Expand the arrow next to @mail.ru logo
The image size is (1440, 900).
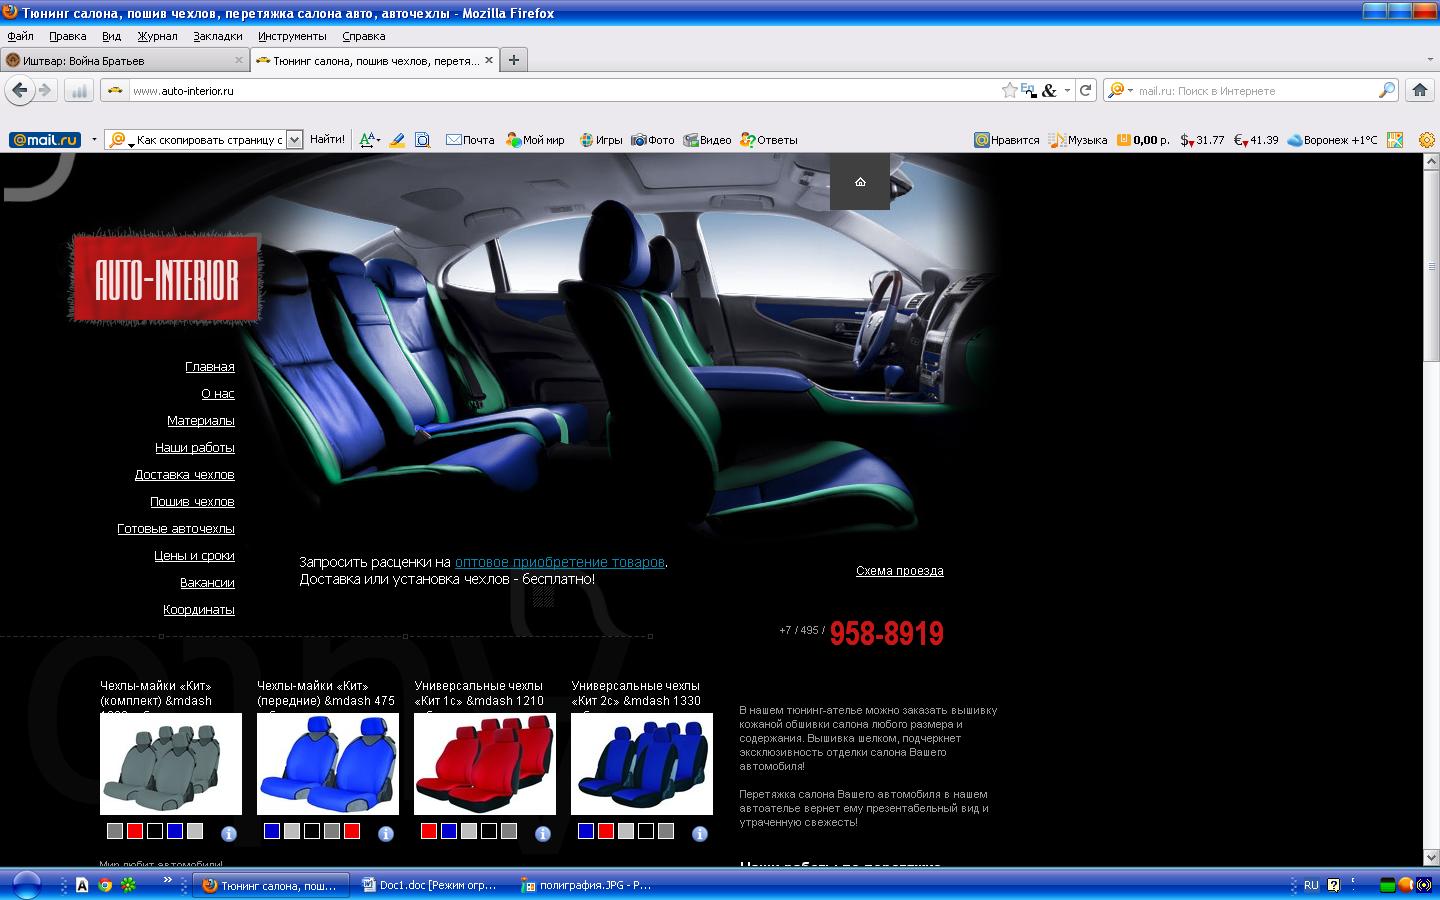pyautogui.click(x=94, y=140)
